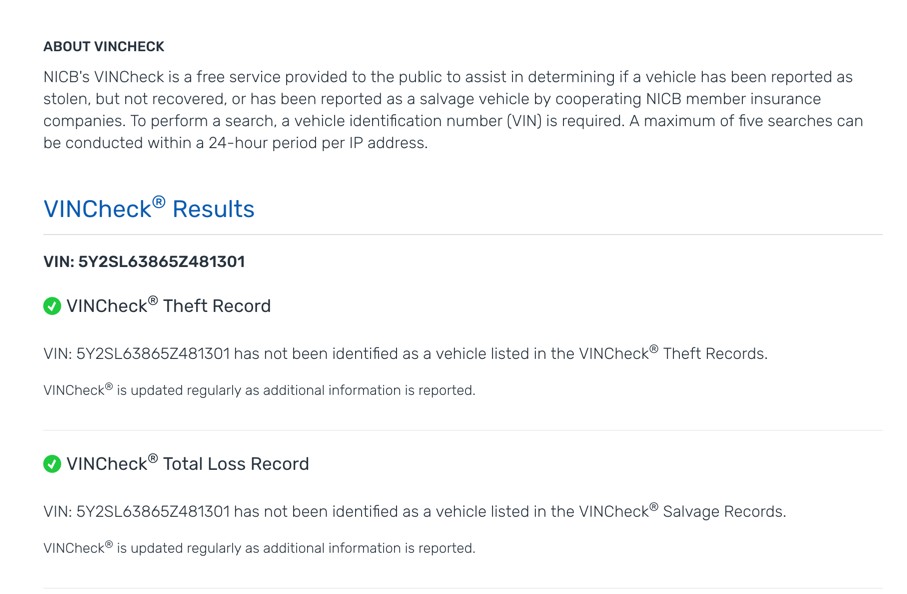
Task: Click the NICB's VINCheck free service paragraph
Action: (453, 110)
